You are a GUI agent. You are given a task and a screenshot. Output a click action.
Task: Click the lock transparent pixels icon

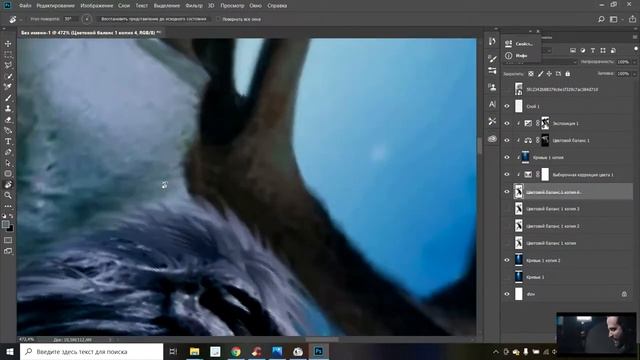coord(531,74)
